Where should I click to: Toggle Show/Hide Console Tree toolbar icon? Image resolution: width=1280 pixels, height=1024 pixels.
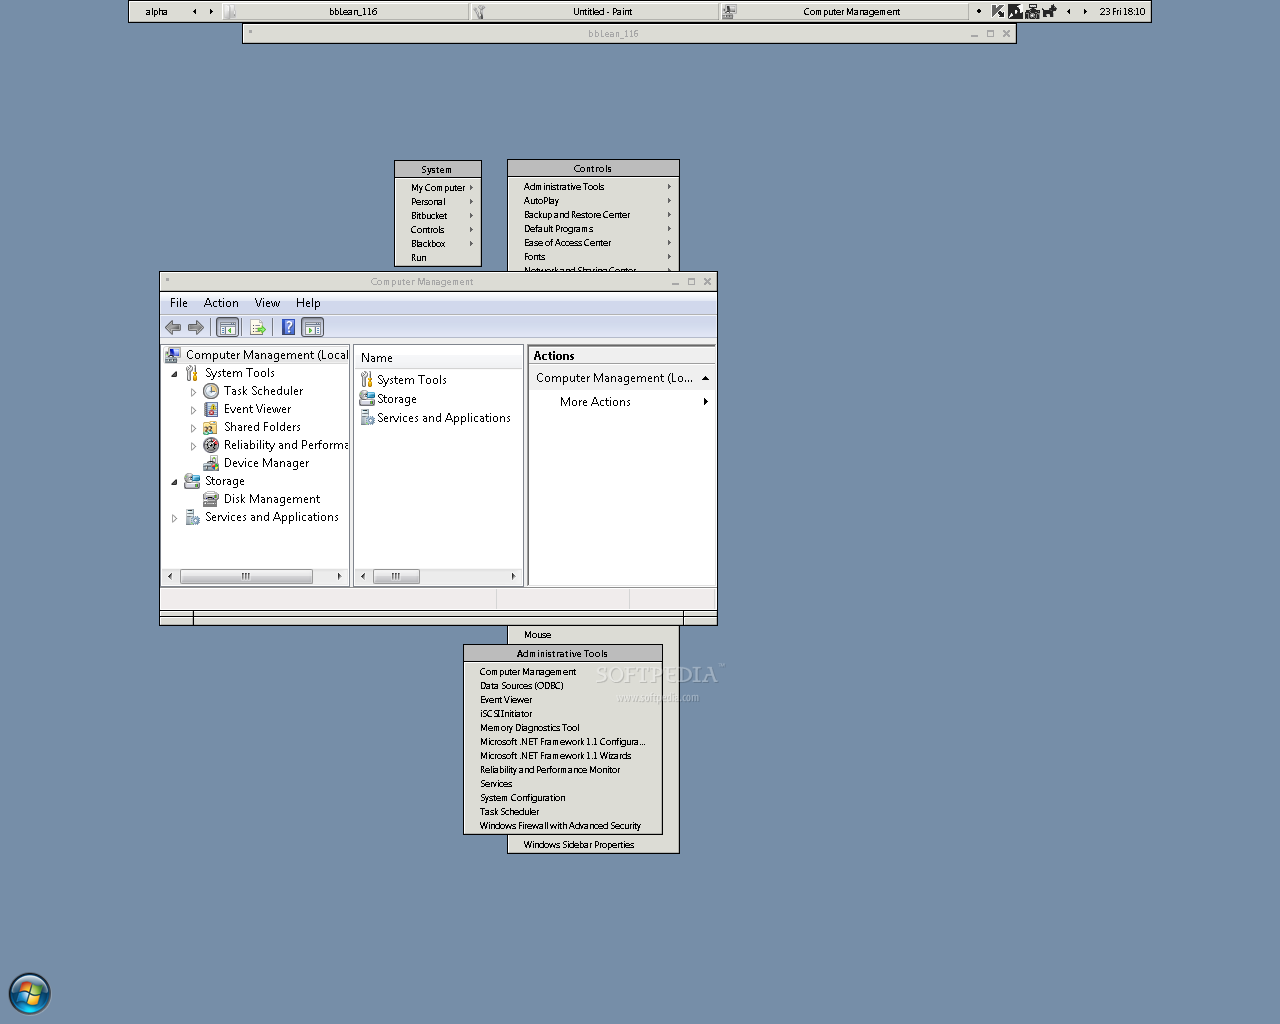coord(228,327)
